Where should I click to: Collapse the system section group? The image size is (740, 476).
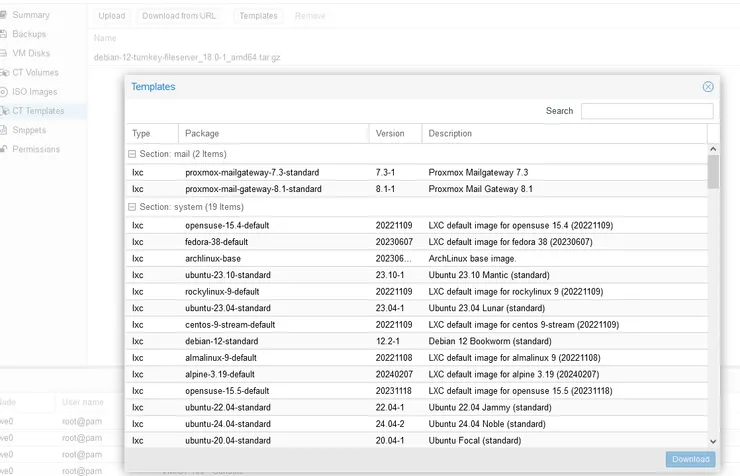(132, 206)
